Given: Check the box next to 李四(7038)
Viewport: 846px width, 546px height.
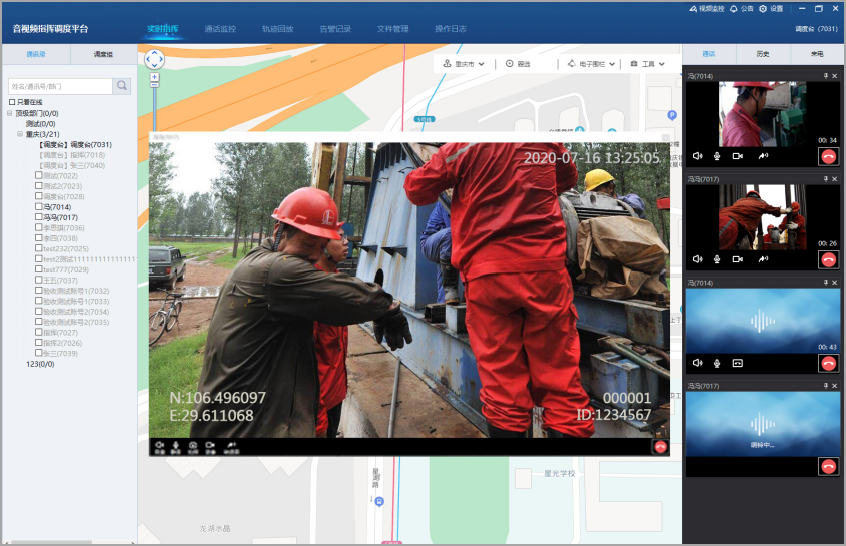Looking at the screenshot, I should tap(39, 238).
